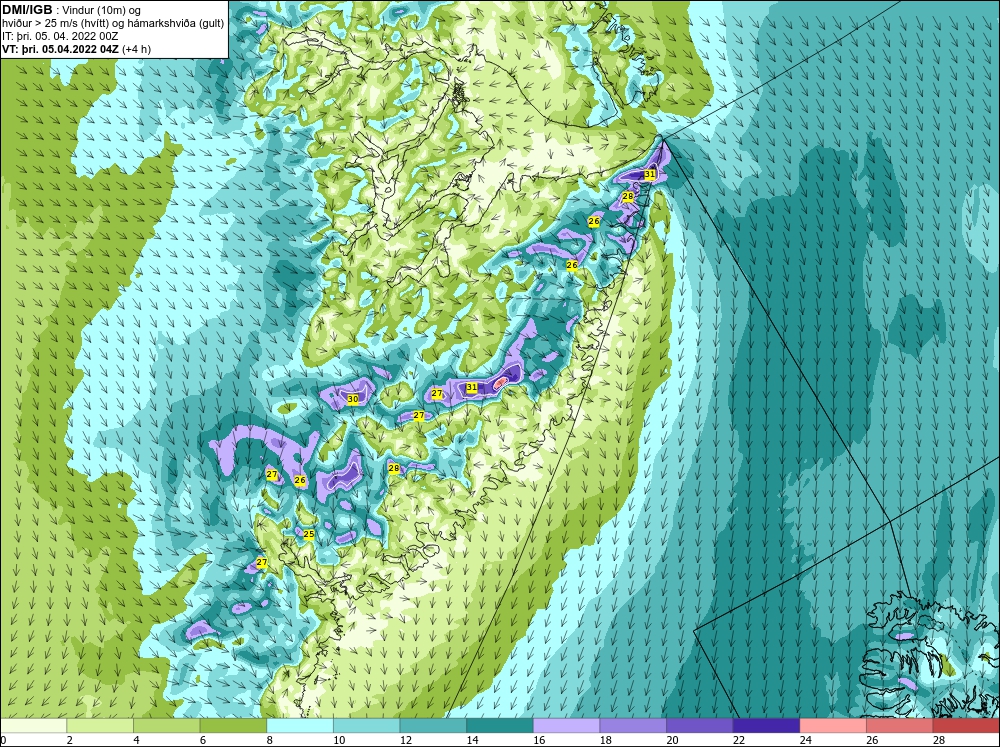Click gust label 27 directly left of central 31
Screen dimensions: 1000x747
437,394
